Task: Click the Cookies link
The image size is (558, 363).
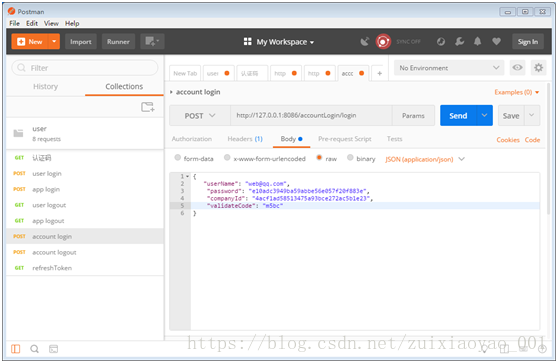Action: pyautogui.click(x=508, y=140)
